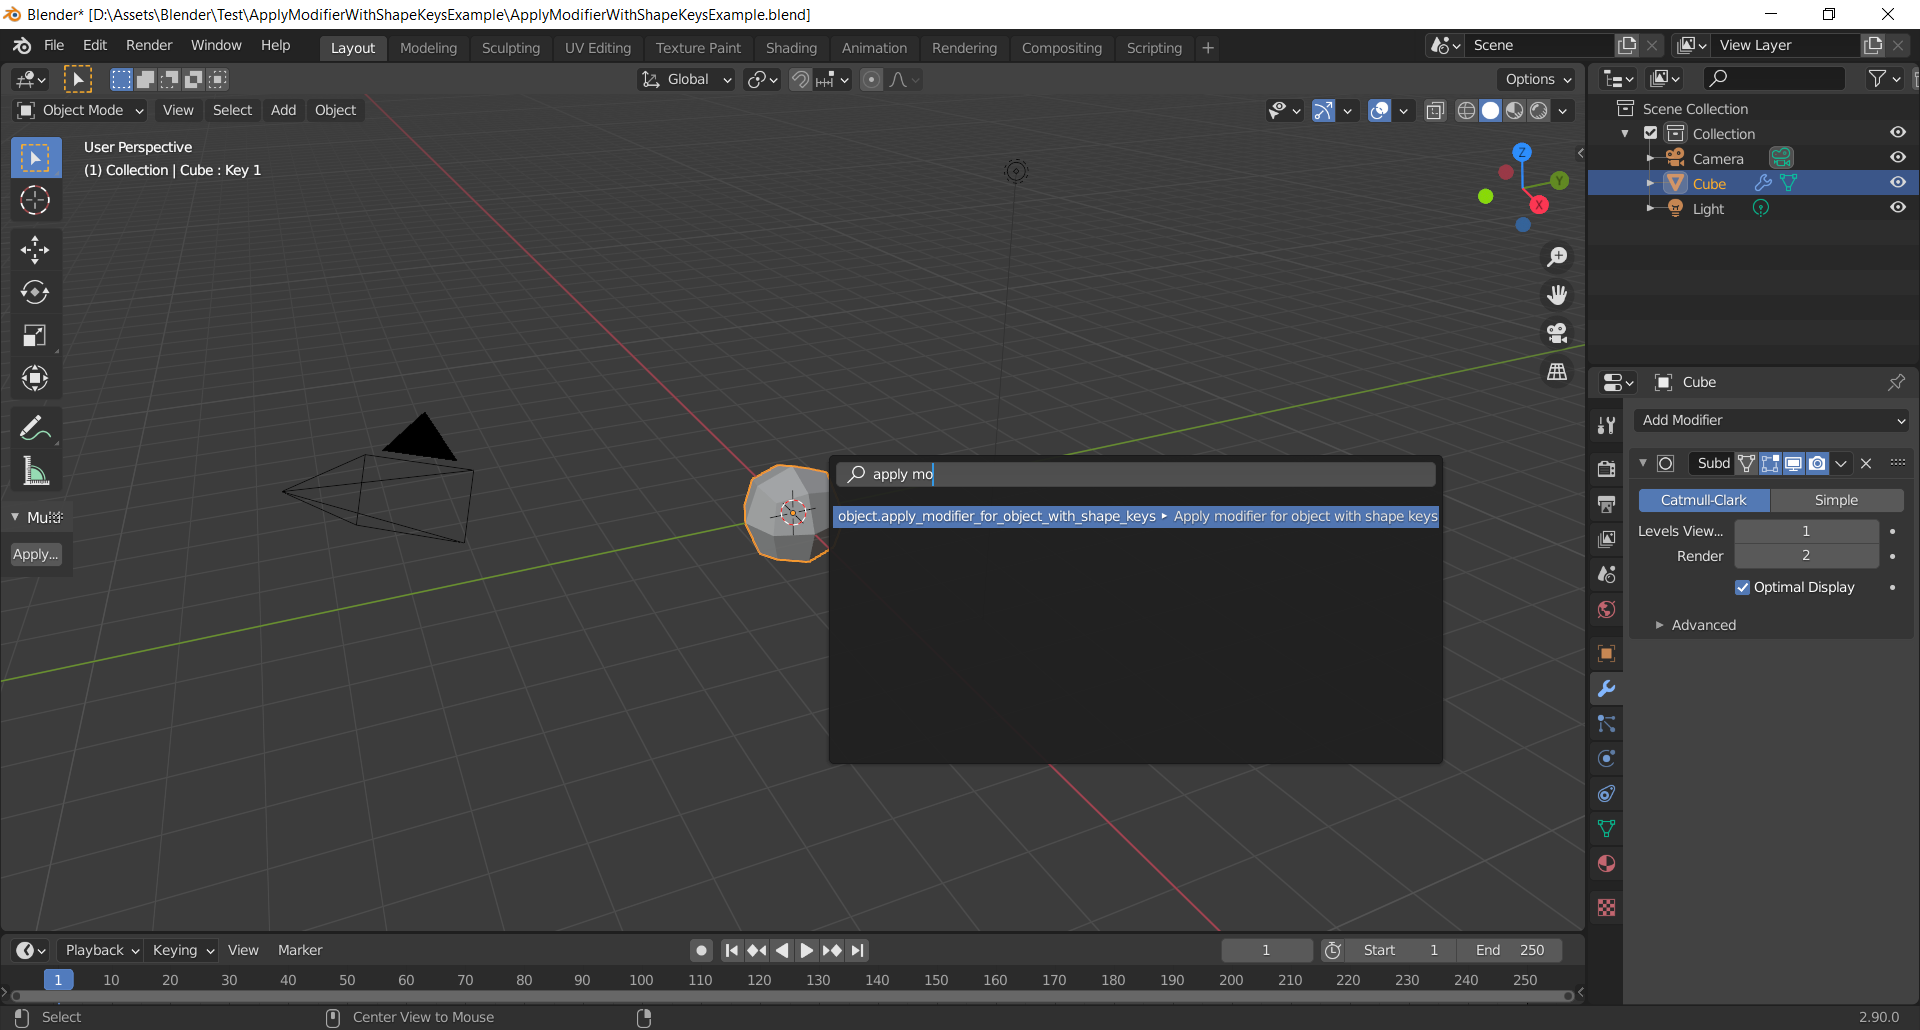Open Object Data mesh properties tab
The width and height of the screenshot is (1920, 1030).
point(1606,829)
